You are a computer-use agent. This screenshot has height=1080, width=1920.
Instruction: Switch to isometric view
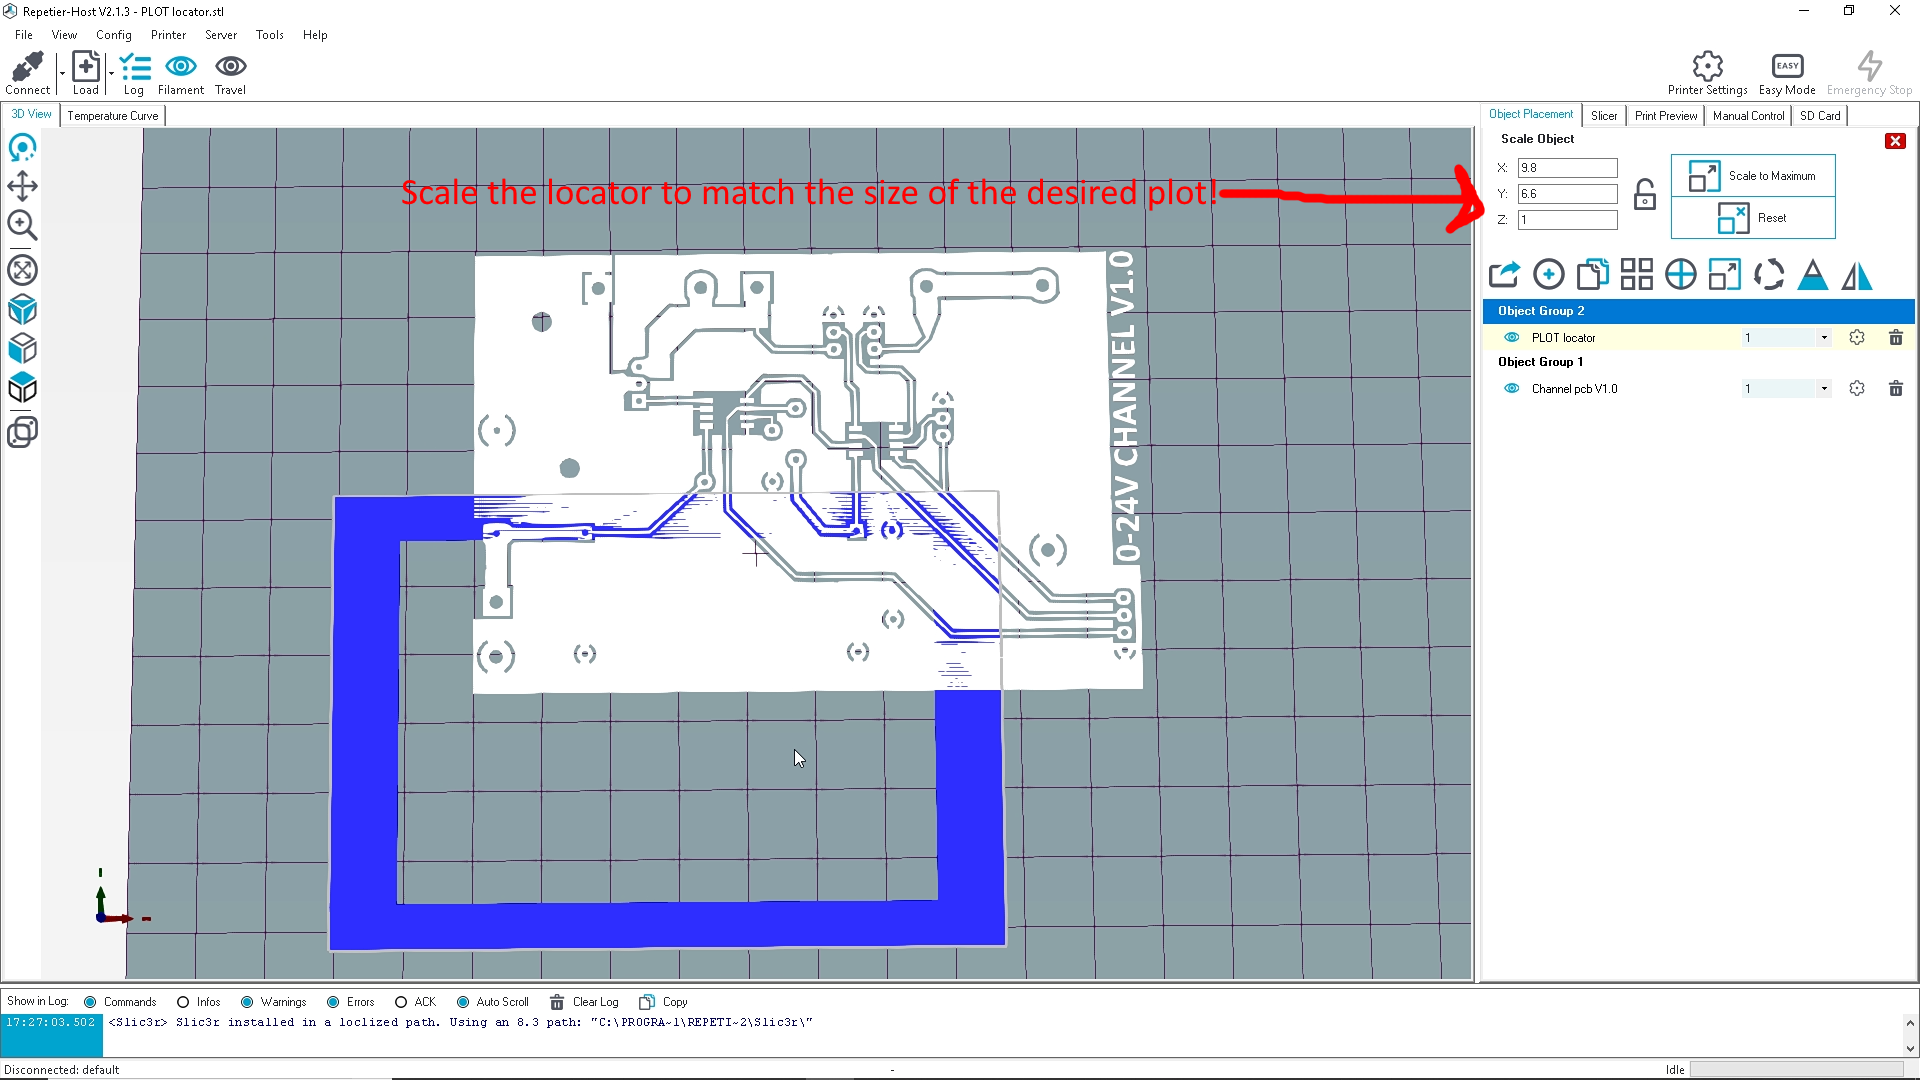[23, 310]
